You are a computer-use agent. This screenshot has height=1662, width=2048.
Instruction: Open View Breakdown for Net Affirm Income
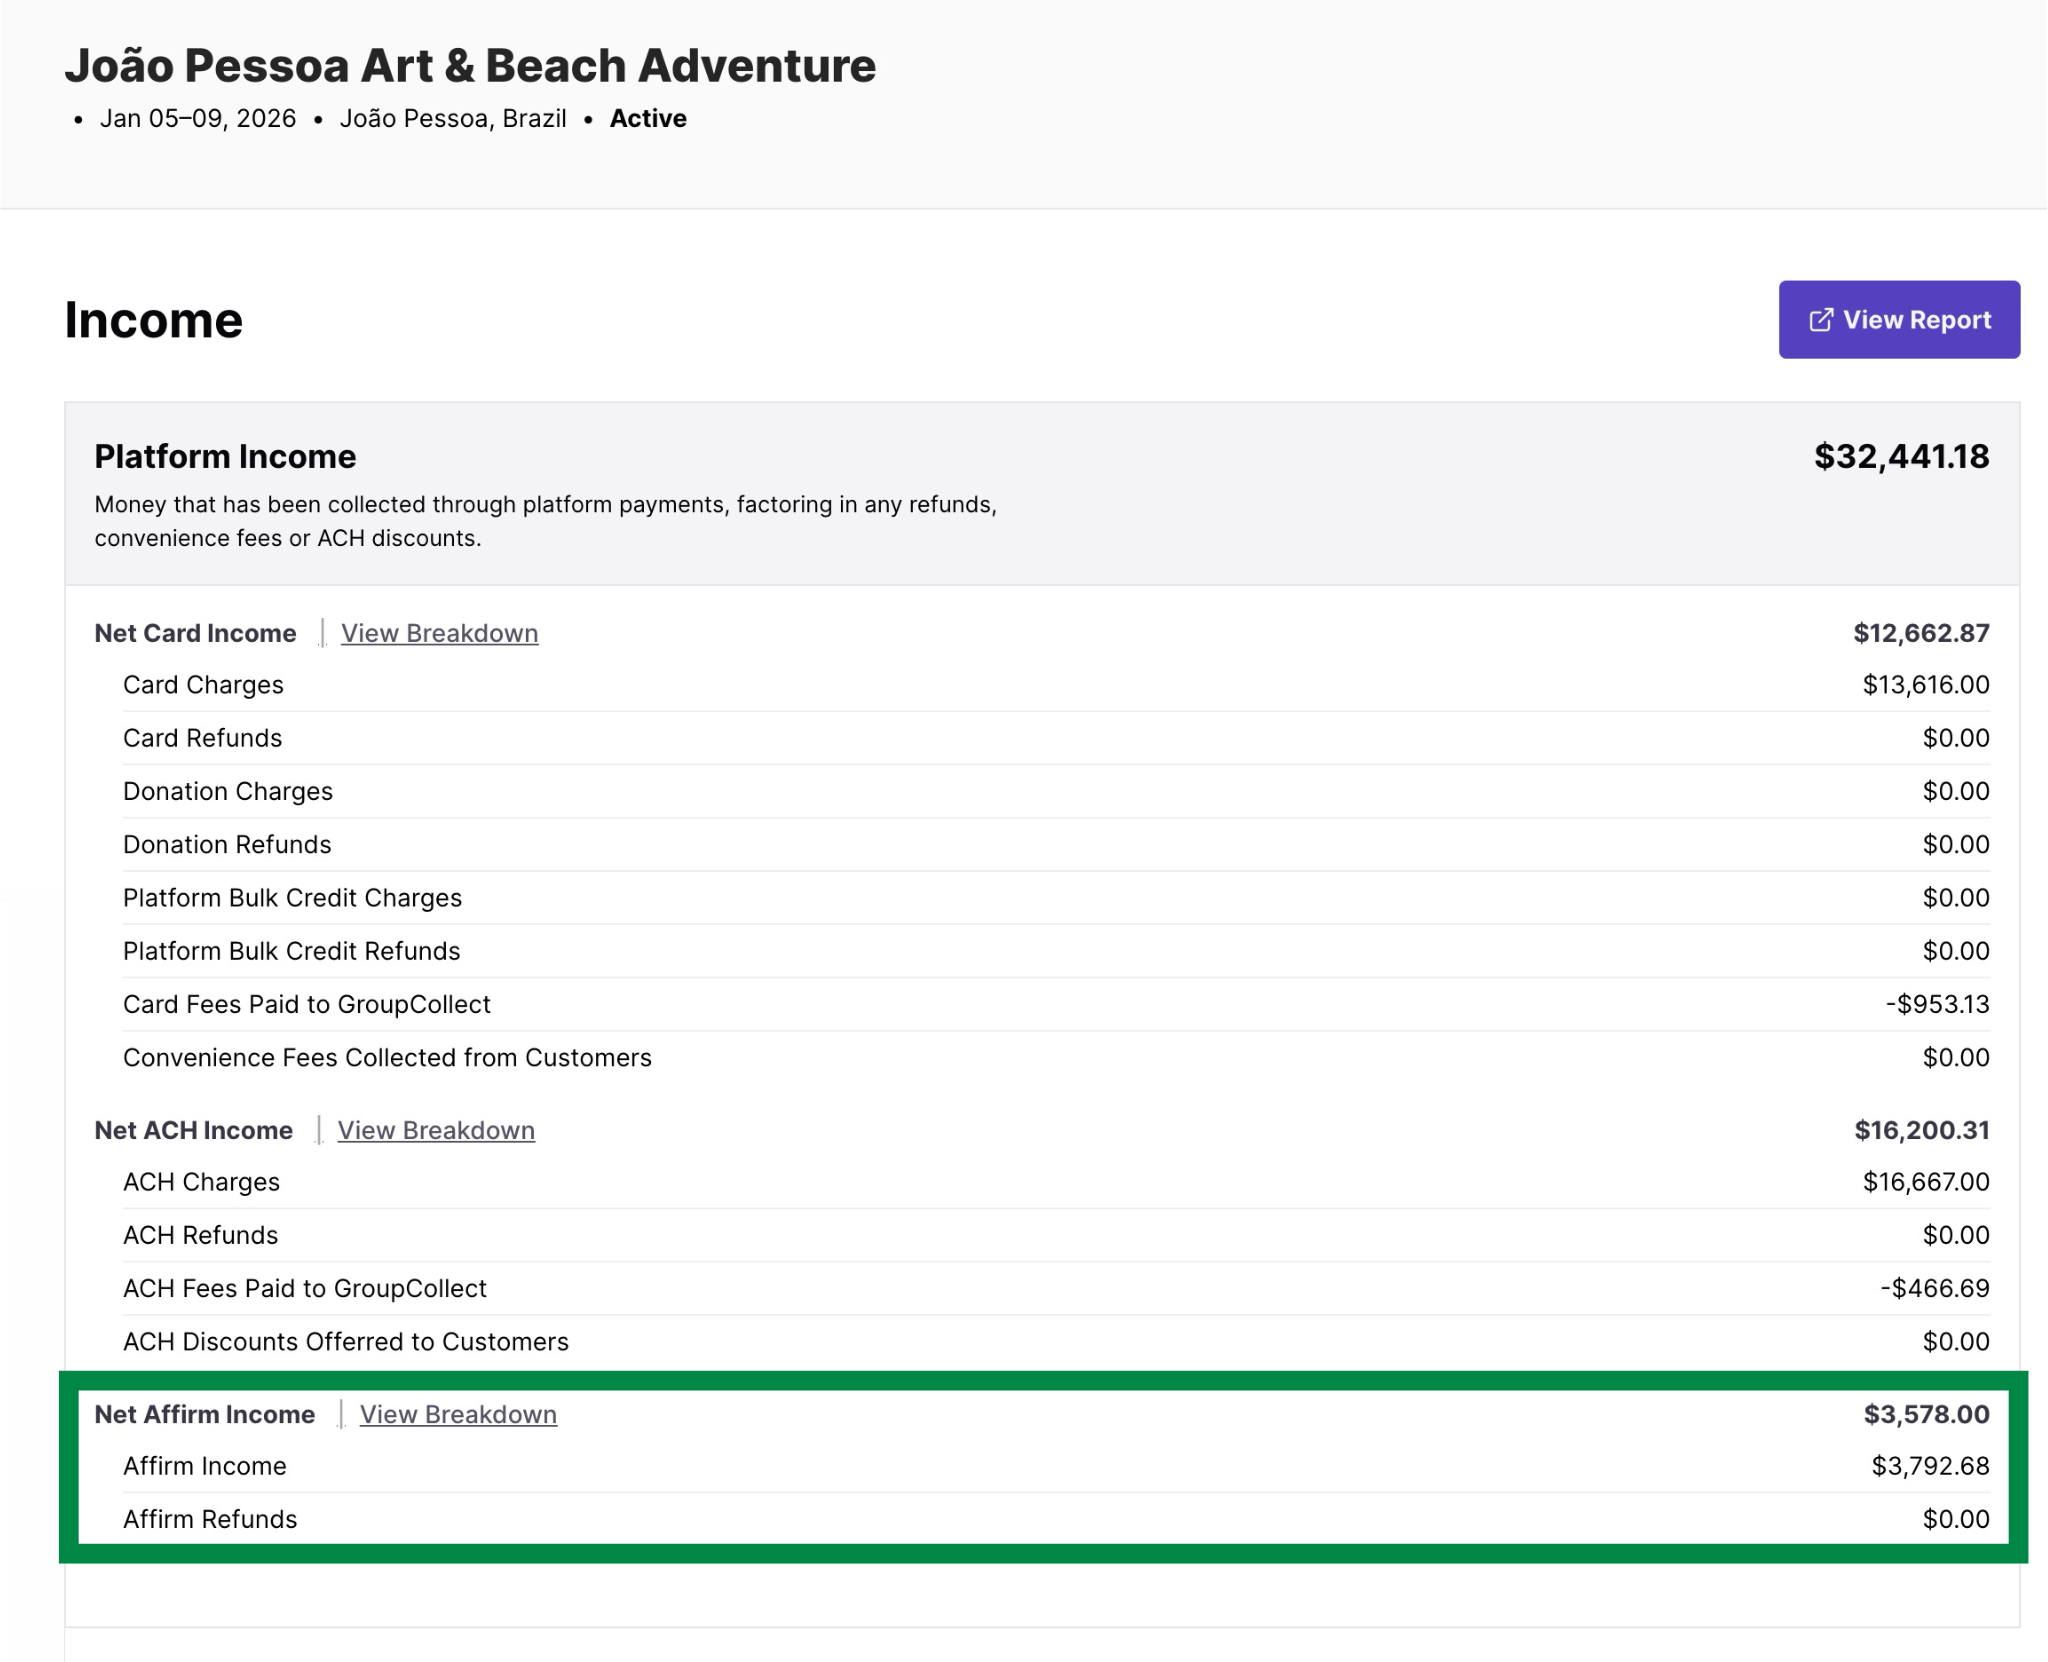click(x=458, y=1414)
